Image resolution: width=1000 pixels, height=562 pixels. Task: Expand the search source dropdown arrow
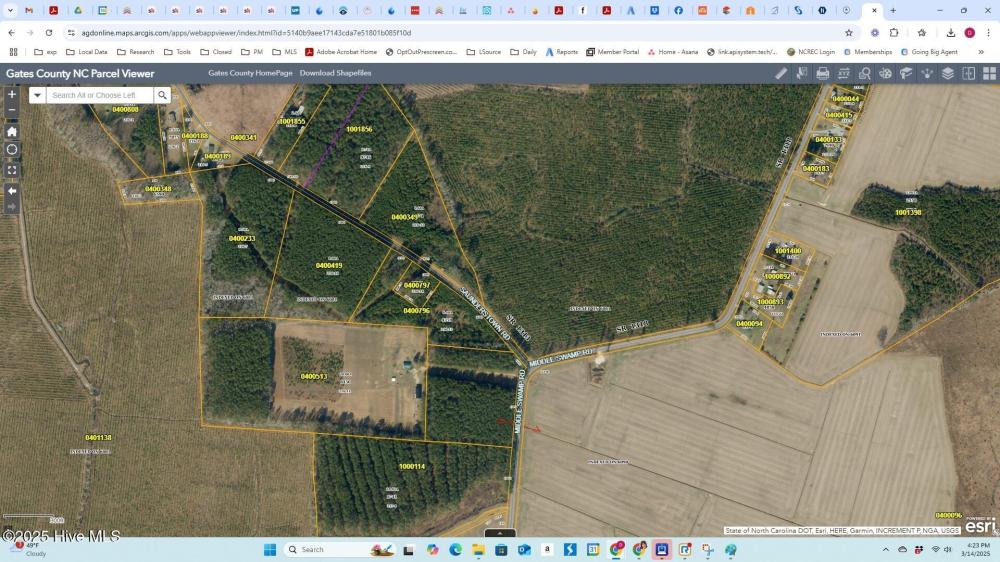point(37,95)
